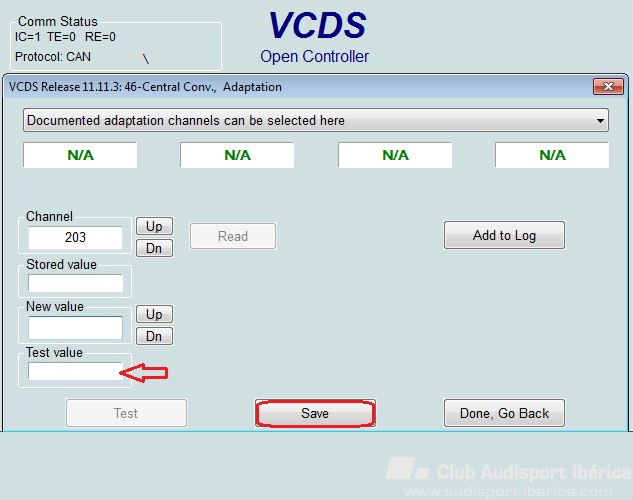The width and height of the screenshot is (633, 500).
Task: Close the Adaptation window
Action: point(608,87)
